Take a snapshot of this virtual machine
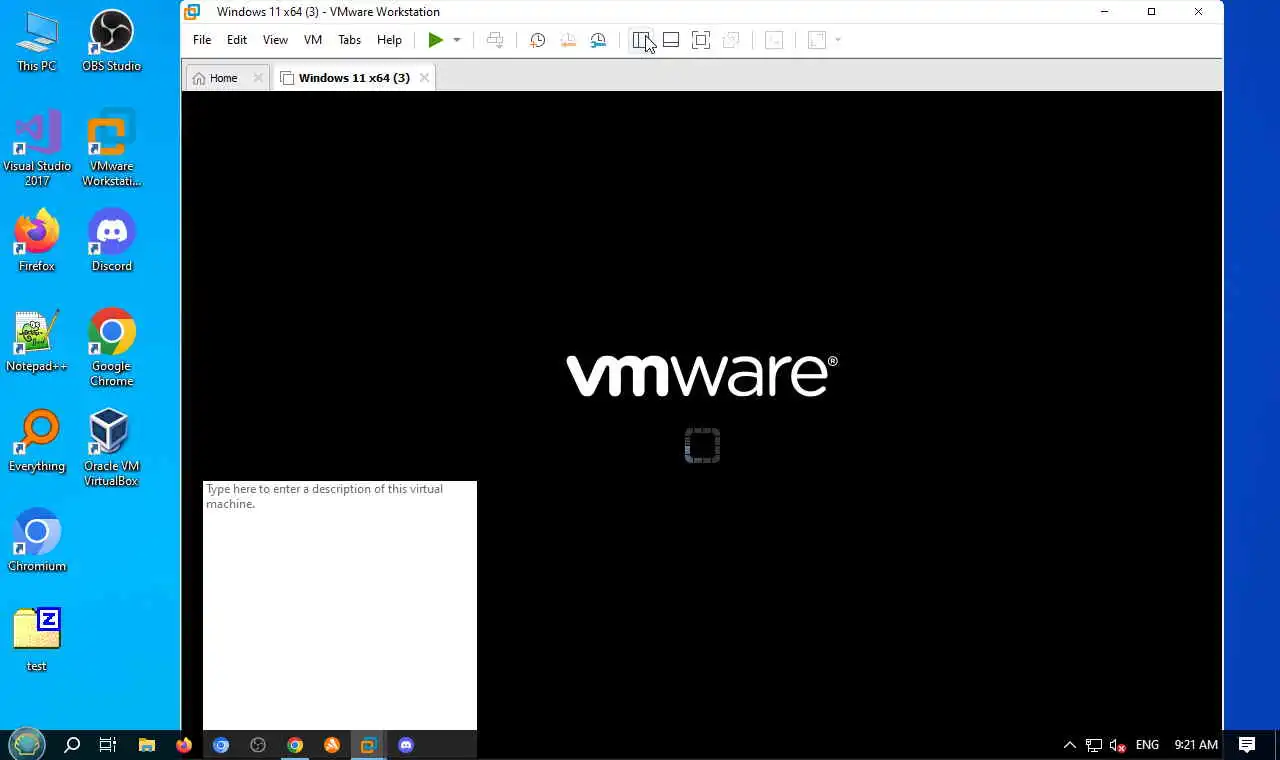Viewport: 1280px width, 760px height. [537, 40]
